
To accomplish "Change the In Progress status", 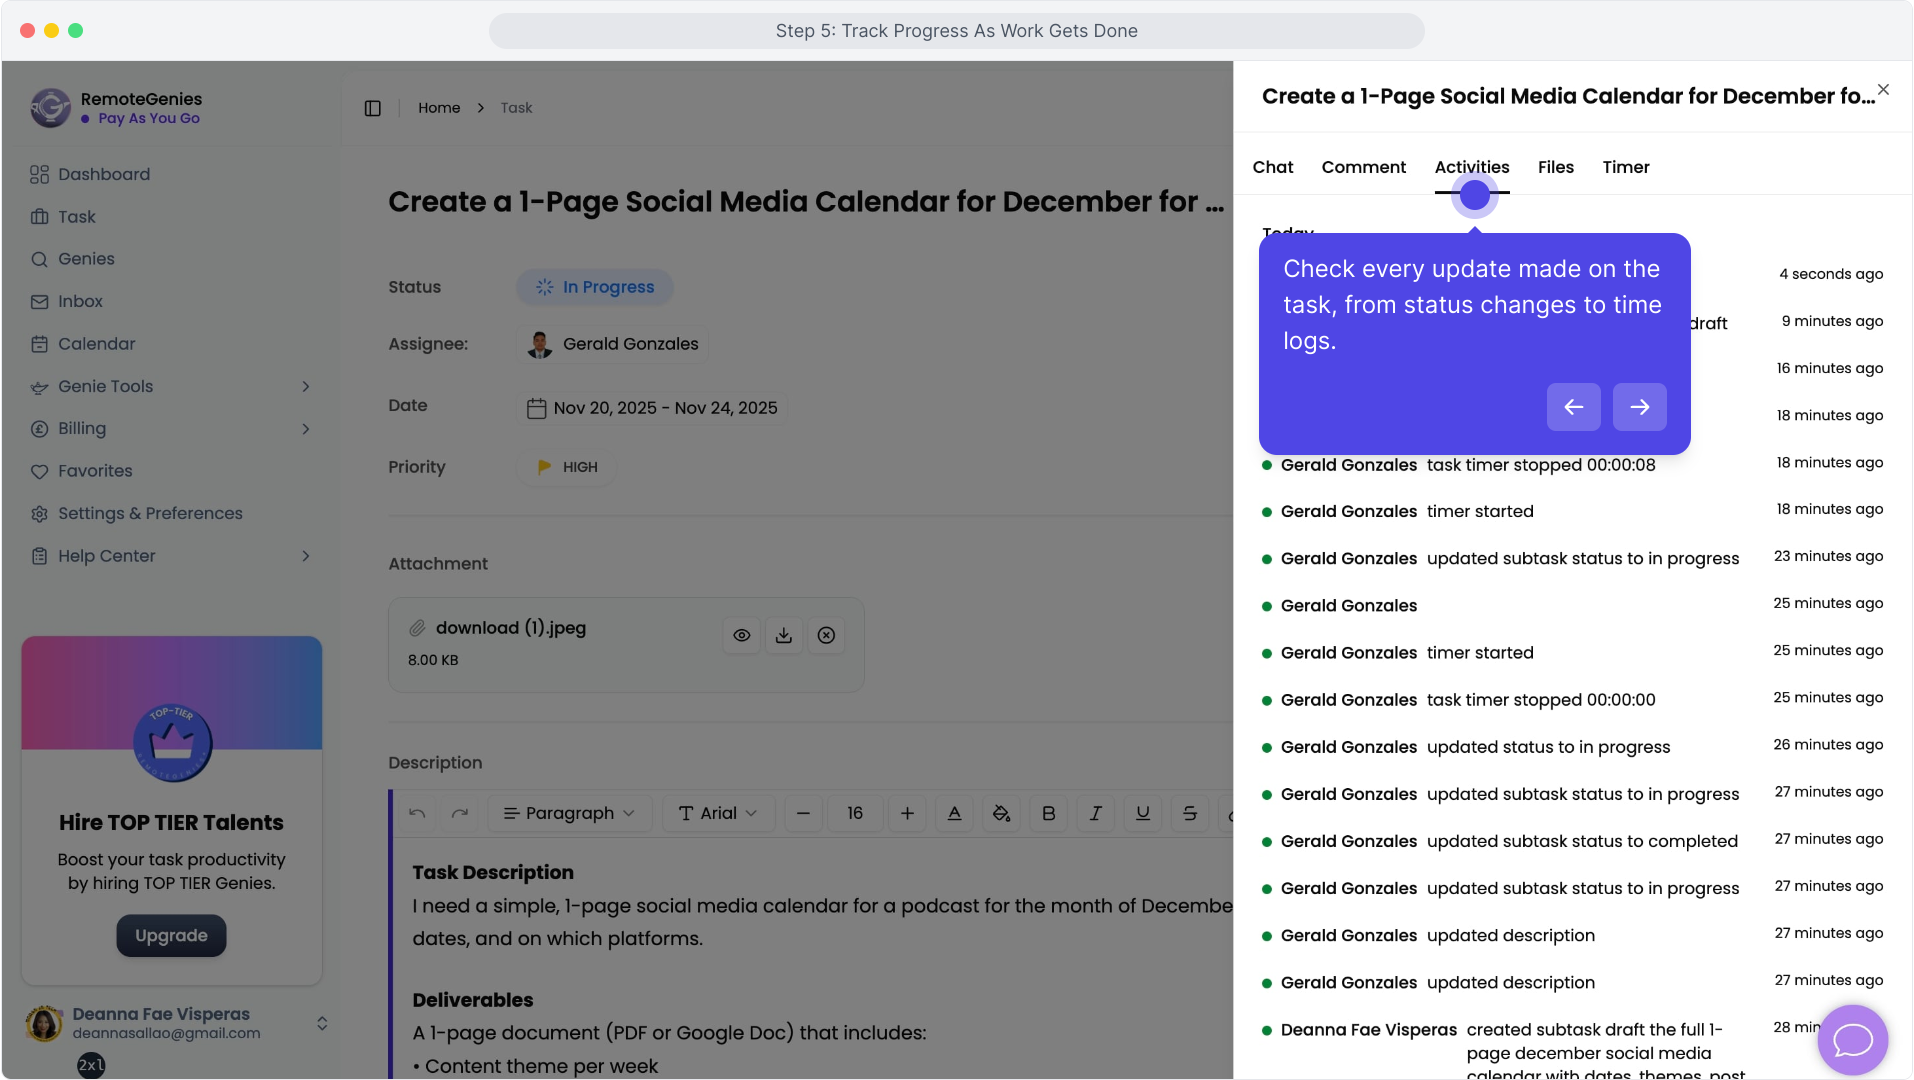I will click(595, 287).
